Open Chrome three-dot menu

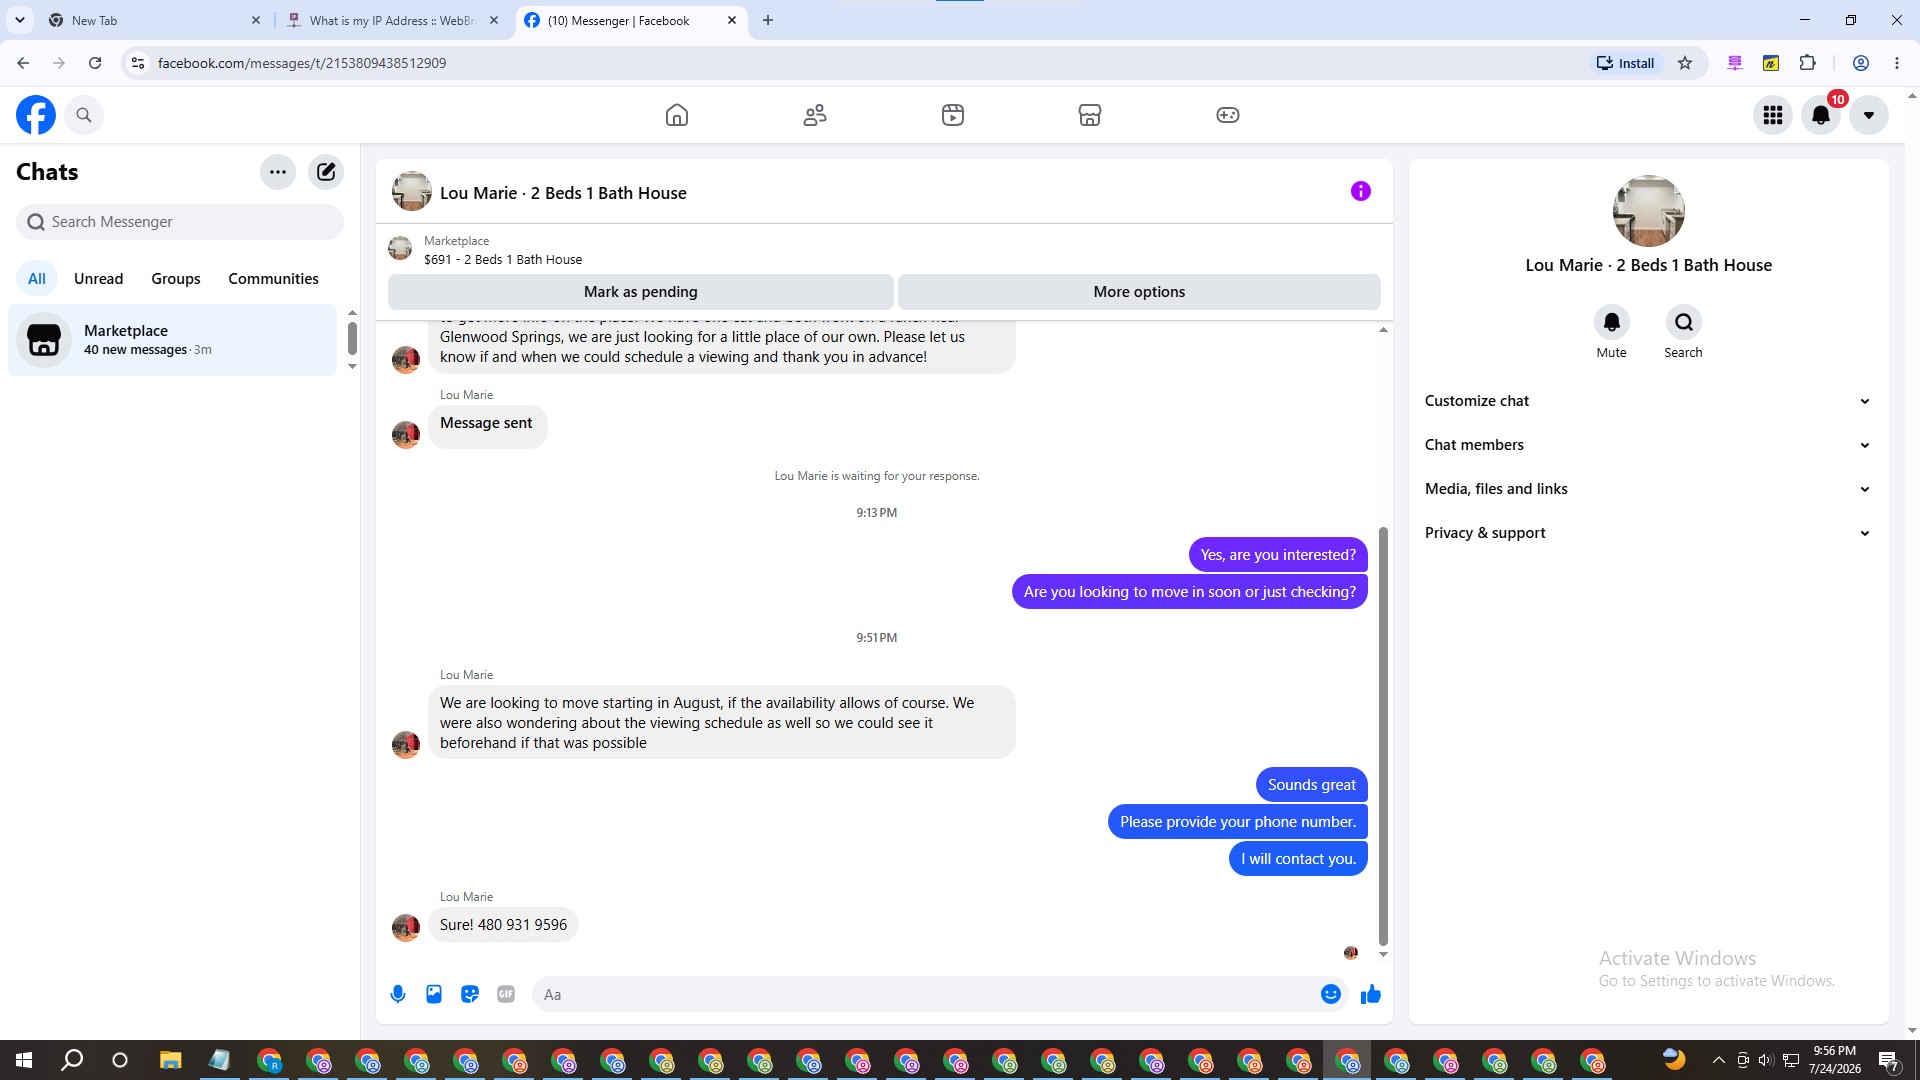(x=1897, y=63)
